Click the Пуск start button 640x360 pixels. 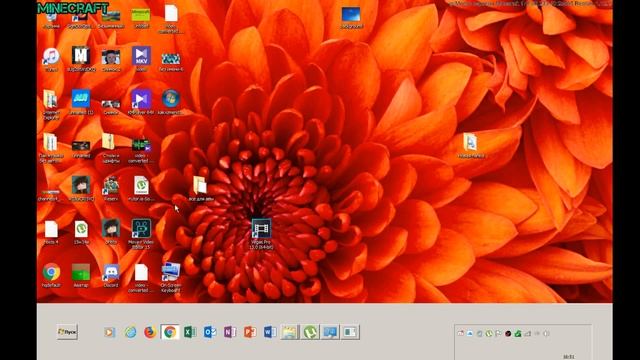[x=67, y=332]
